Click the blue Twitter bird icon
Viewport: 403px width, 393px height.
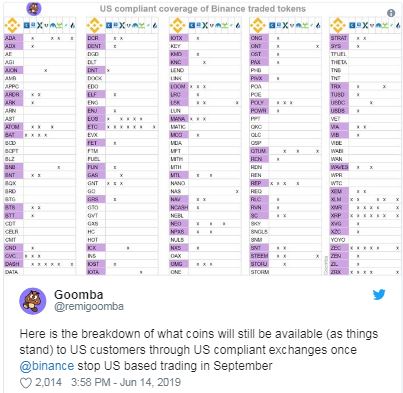click(379, 295)
